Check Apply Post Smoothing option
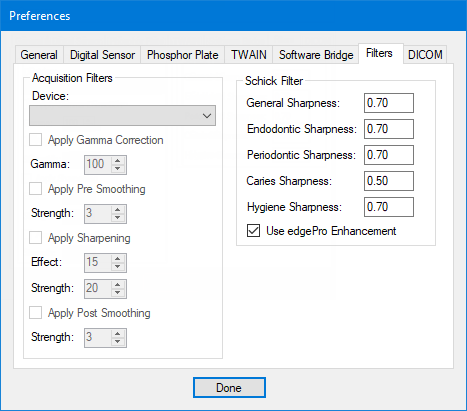 pos(36,313)
